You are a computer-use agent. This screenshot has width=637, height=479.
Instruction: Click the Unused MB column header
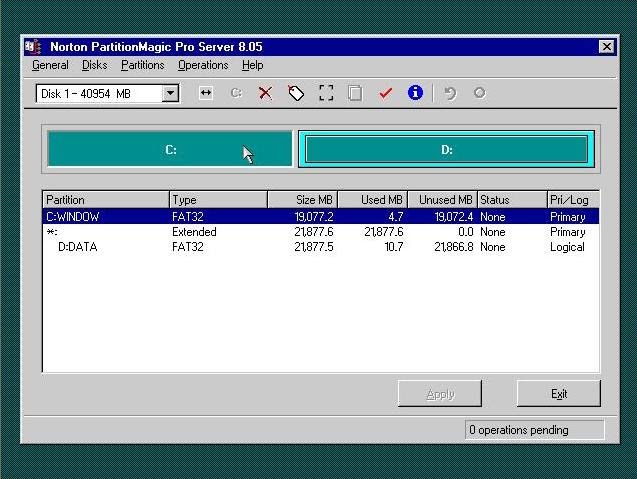tap(442, 200)
